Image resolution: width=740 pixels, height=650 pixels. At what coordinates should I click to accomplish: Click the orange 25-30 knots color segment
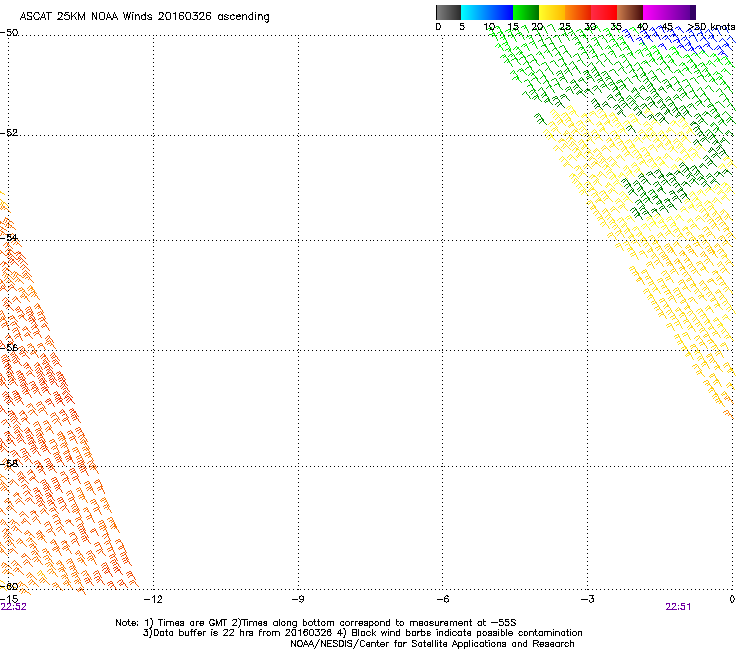(578, 12)
